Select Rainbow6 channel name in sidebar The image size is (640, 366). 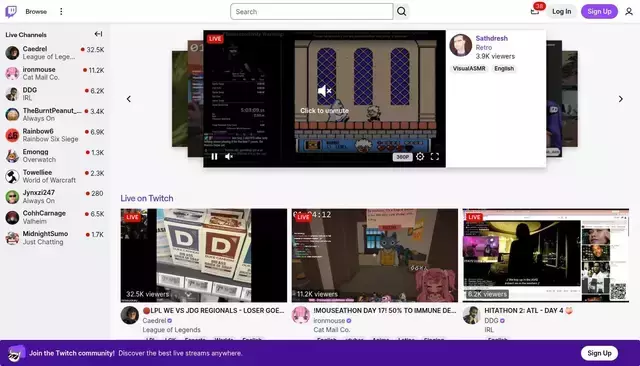click(38, 131)
